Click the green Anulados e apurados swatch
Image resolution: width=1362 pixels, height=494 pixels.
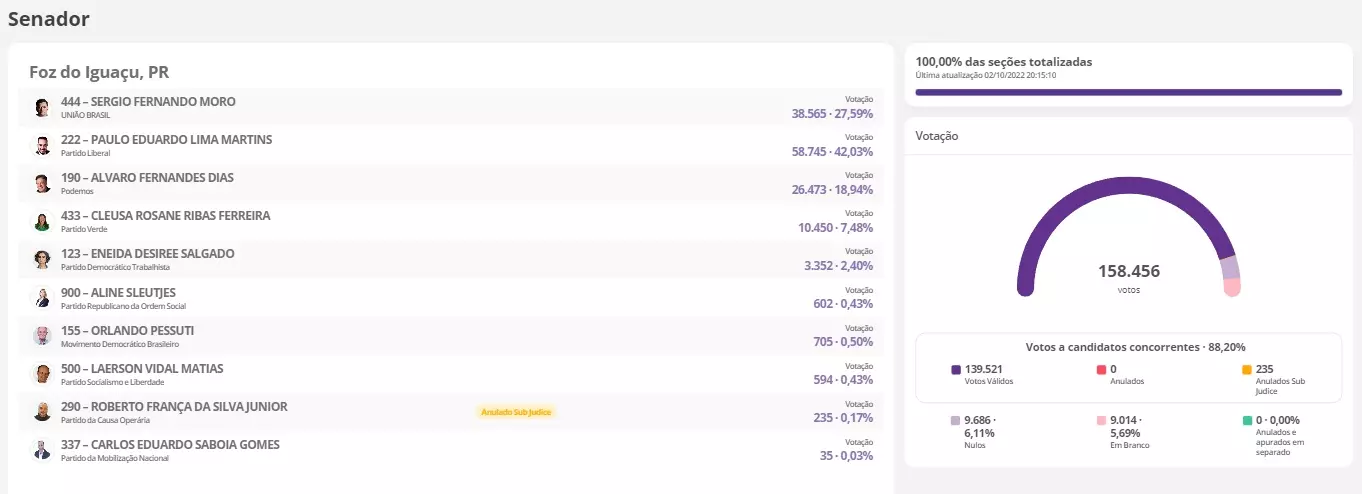[x=1246, y=421]
